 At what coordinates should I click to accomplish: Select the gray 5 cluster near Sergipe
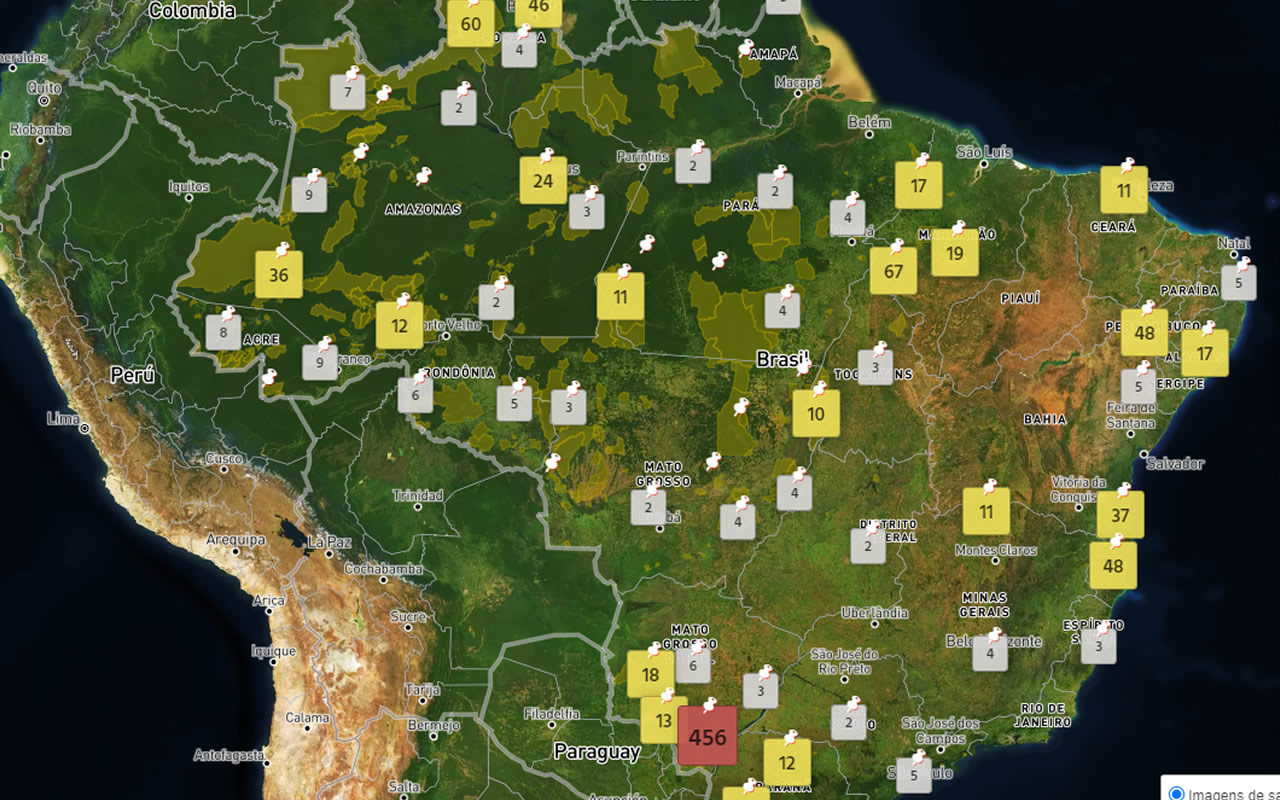pos(1138,386)
